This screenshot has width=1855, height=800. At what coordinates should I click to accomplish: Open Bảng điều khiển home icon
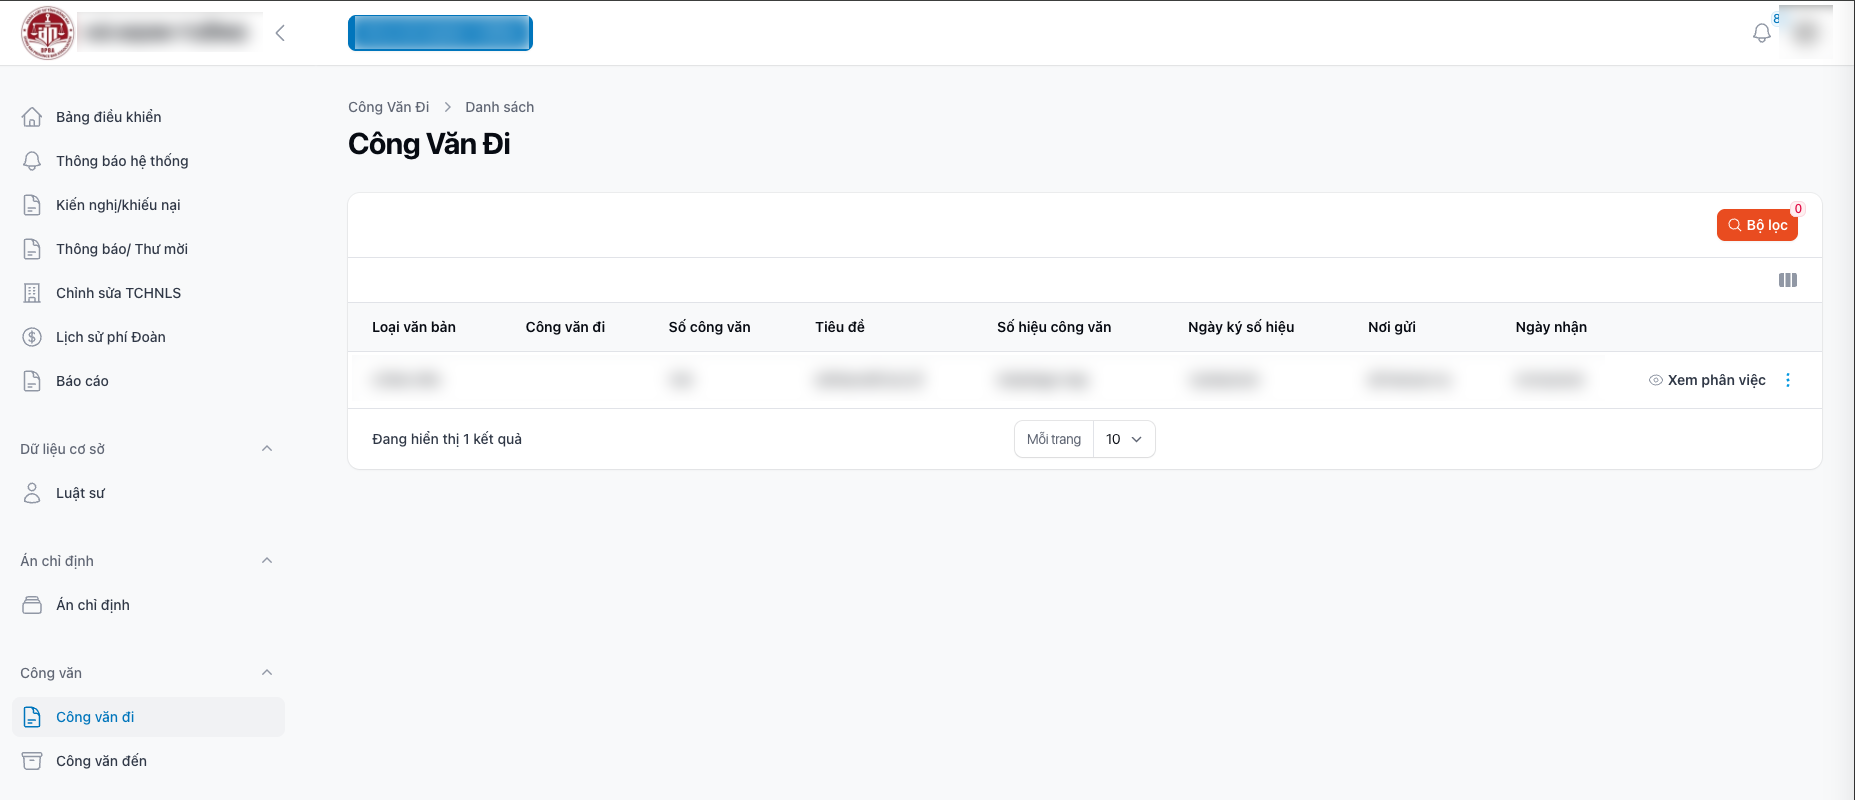tap(32, 117)
